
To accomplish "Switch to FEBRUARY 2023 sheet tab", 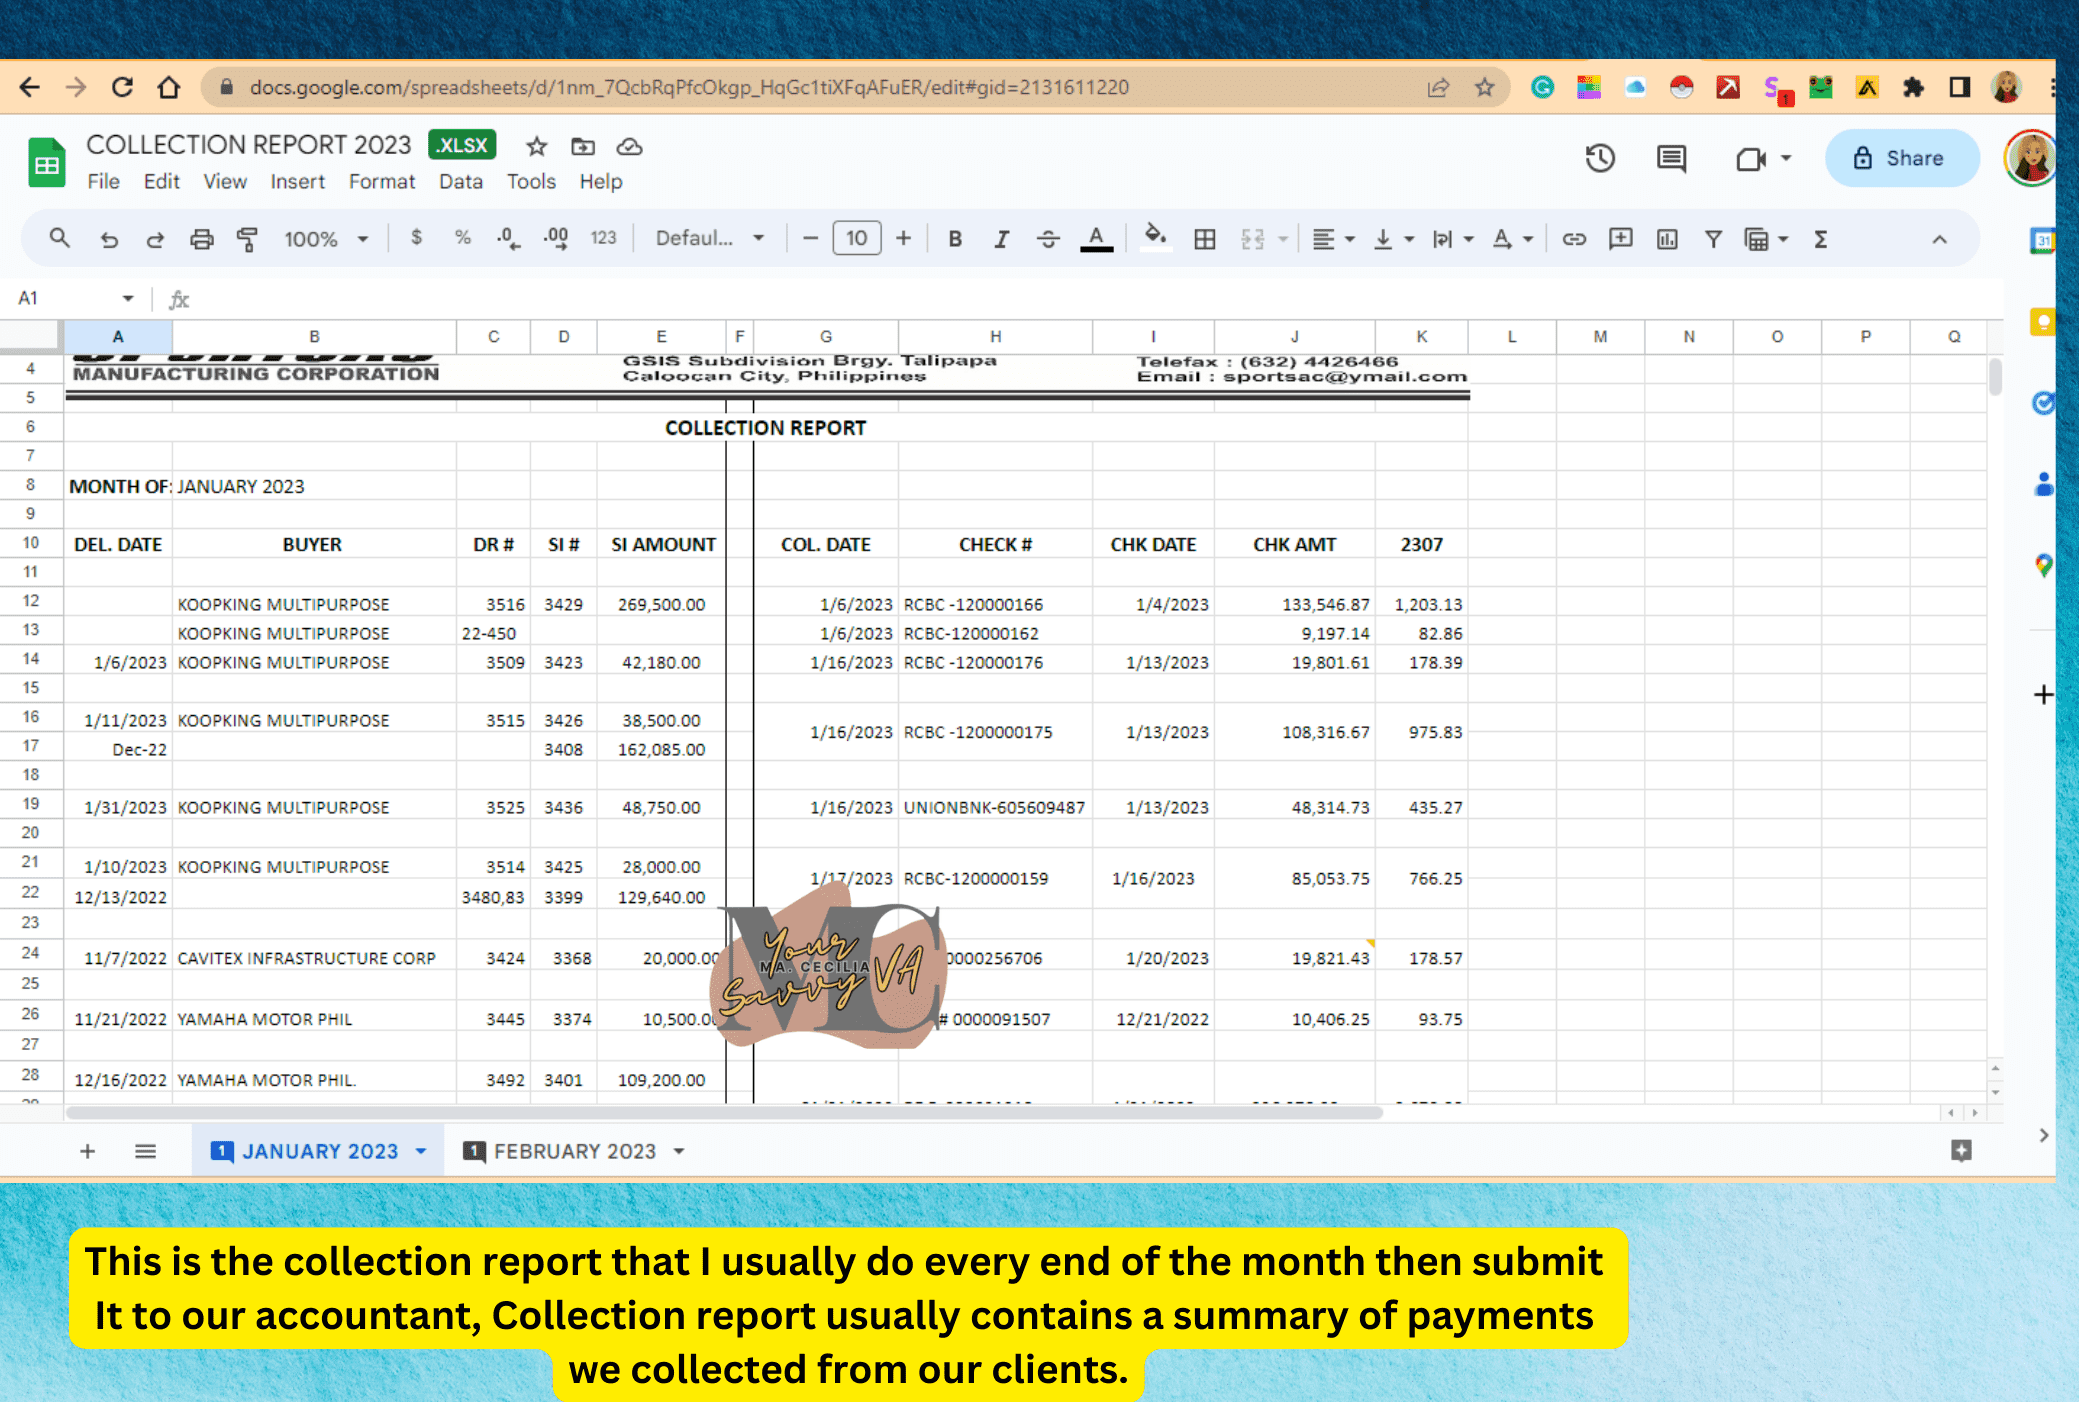I will (x=574, y=1152).
